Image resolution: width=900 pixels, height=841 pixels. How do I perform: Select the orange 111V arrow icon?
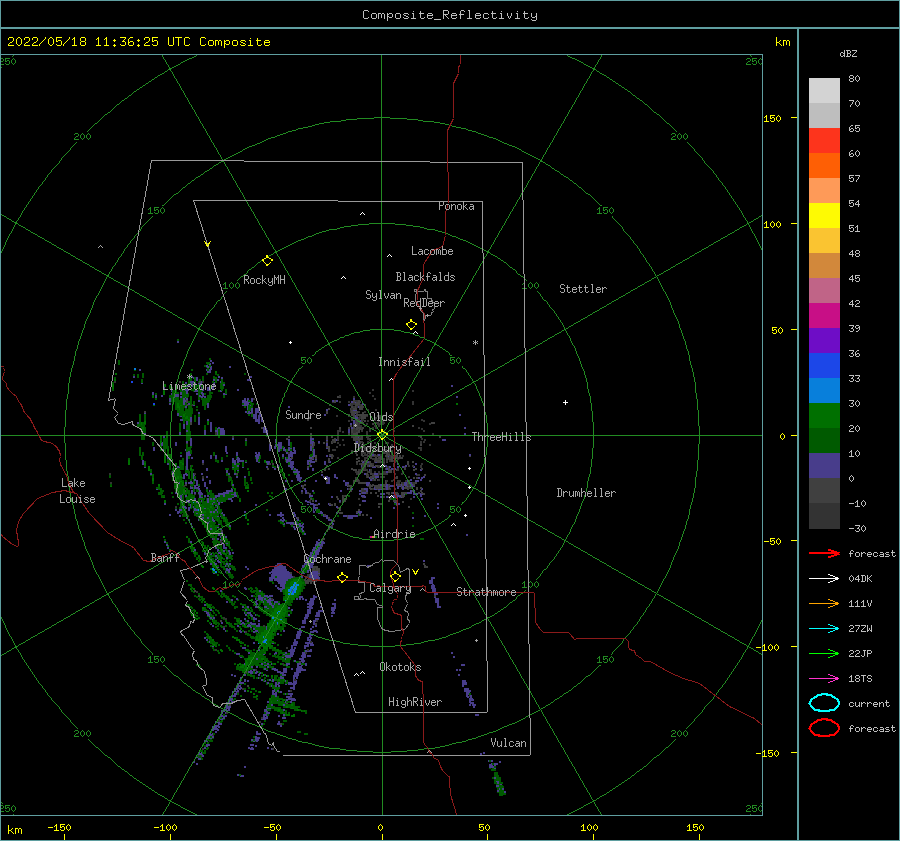pos(824,603)
